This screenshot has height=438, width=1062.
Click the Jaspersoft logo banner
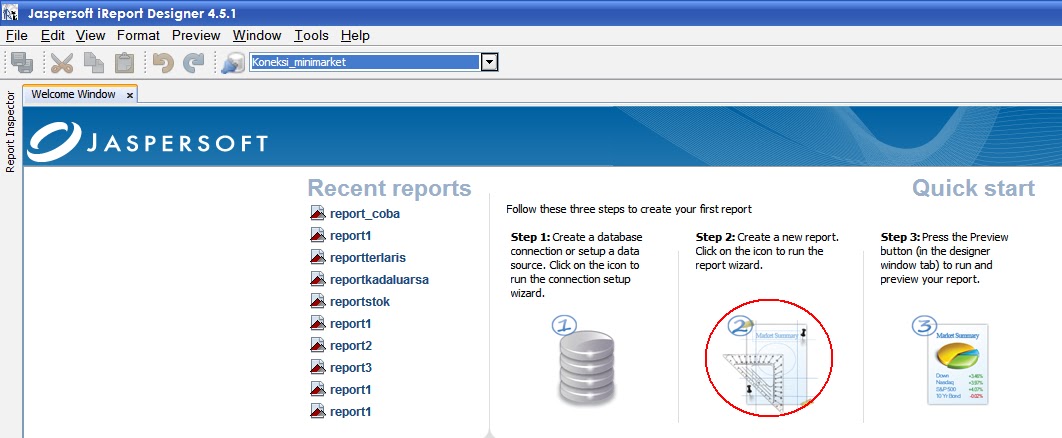click(148, 141)
